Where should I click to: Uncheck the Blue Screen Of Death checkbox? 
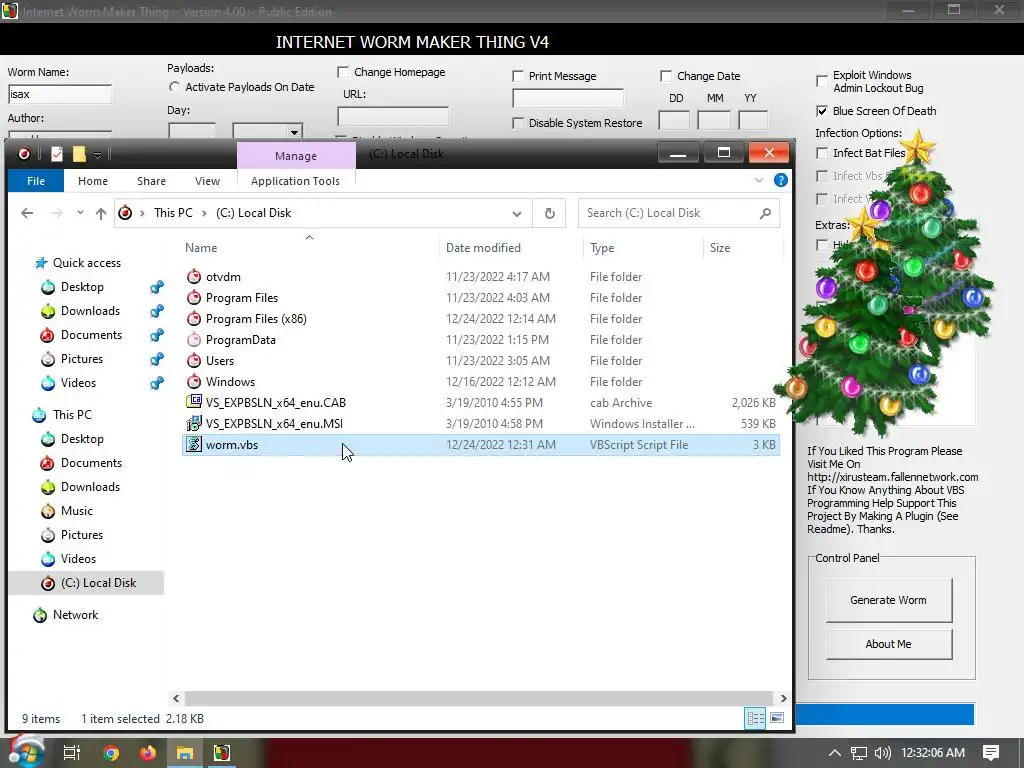822,111
